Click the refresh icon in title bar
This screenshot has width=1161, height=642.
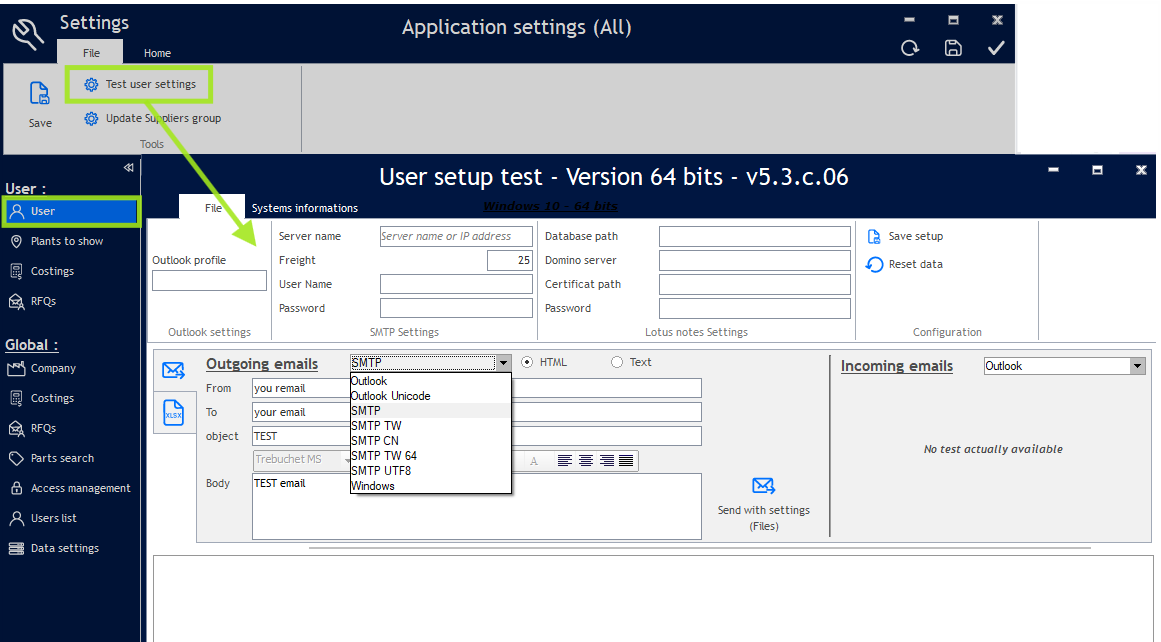coord(910,48)
